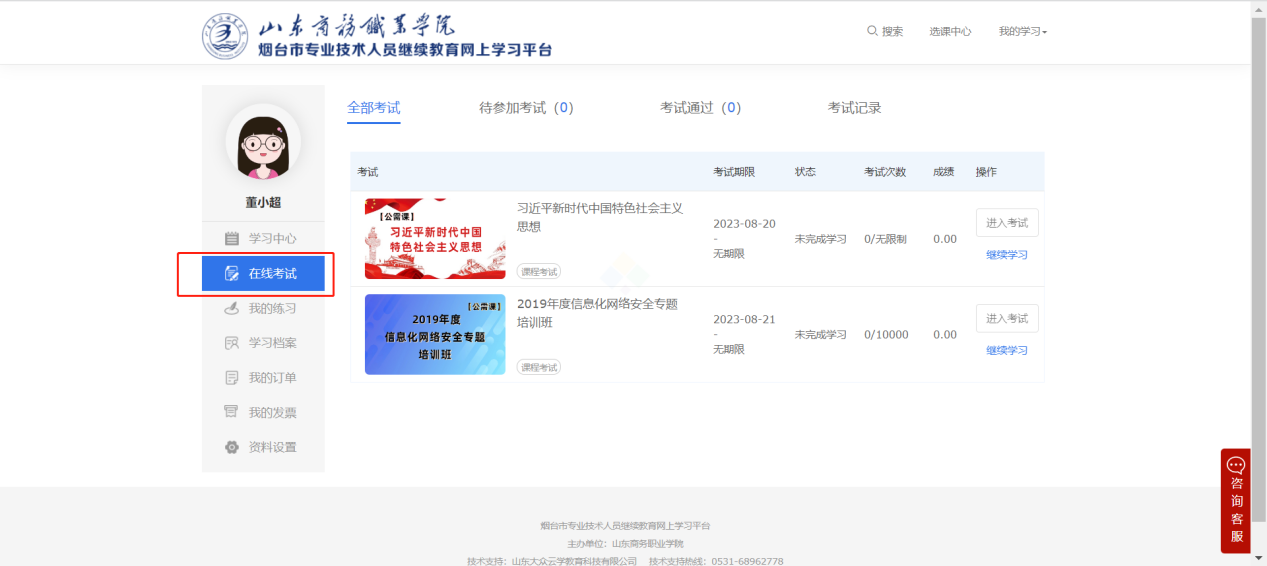Open the 咨询客服 chat bubble widget
1267x566 pixels.
(x=1236, y=500)
